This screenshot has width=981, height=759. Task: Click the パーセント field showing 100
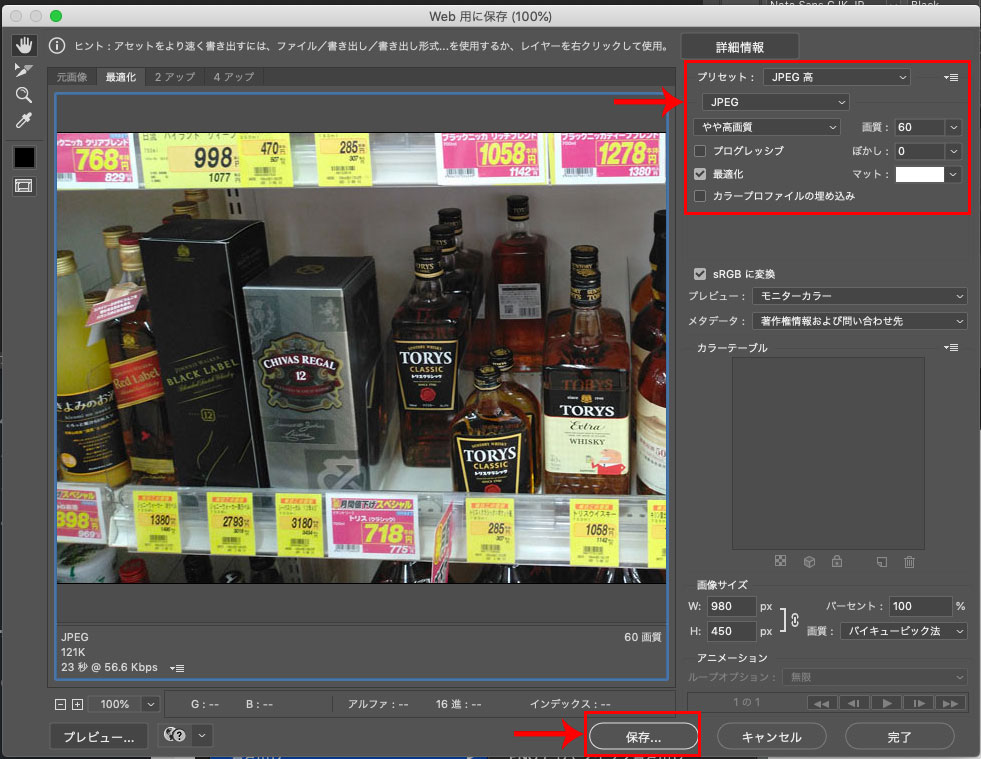click(921, 606)
